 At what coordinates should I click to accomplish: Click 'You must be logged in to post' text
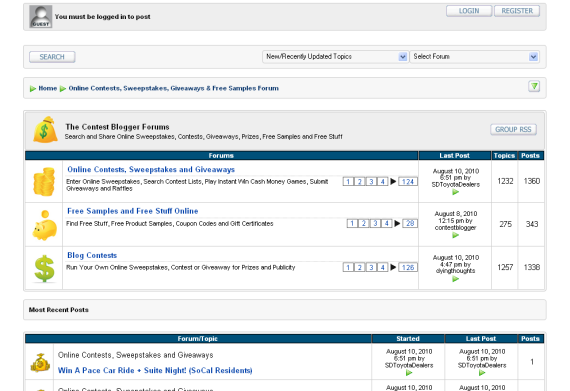click(103, 17)
